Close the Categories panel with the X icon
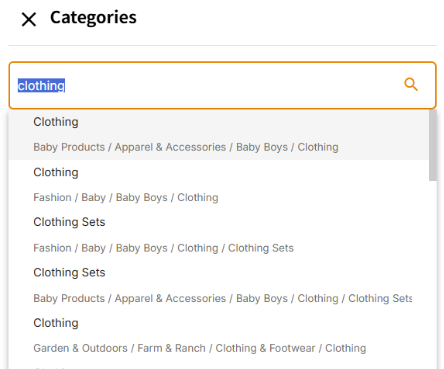 29,19
